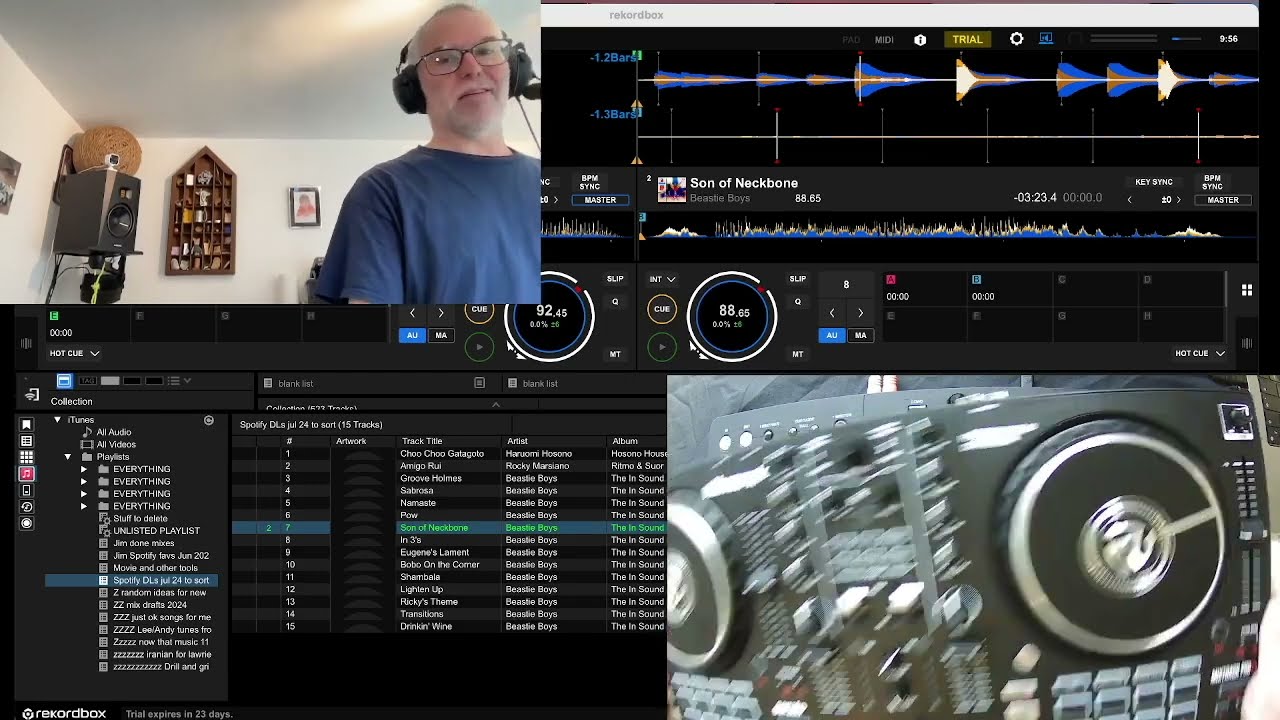The height and width of the screenshot is (720, 1280).
Task: Toggle deck 2 master tempo MT
Action: coord(798,354)
